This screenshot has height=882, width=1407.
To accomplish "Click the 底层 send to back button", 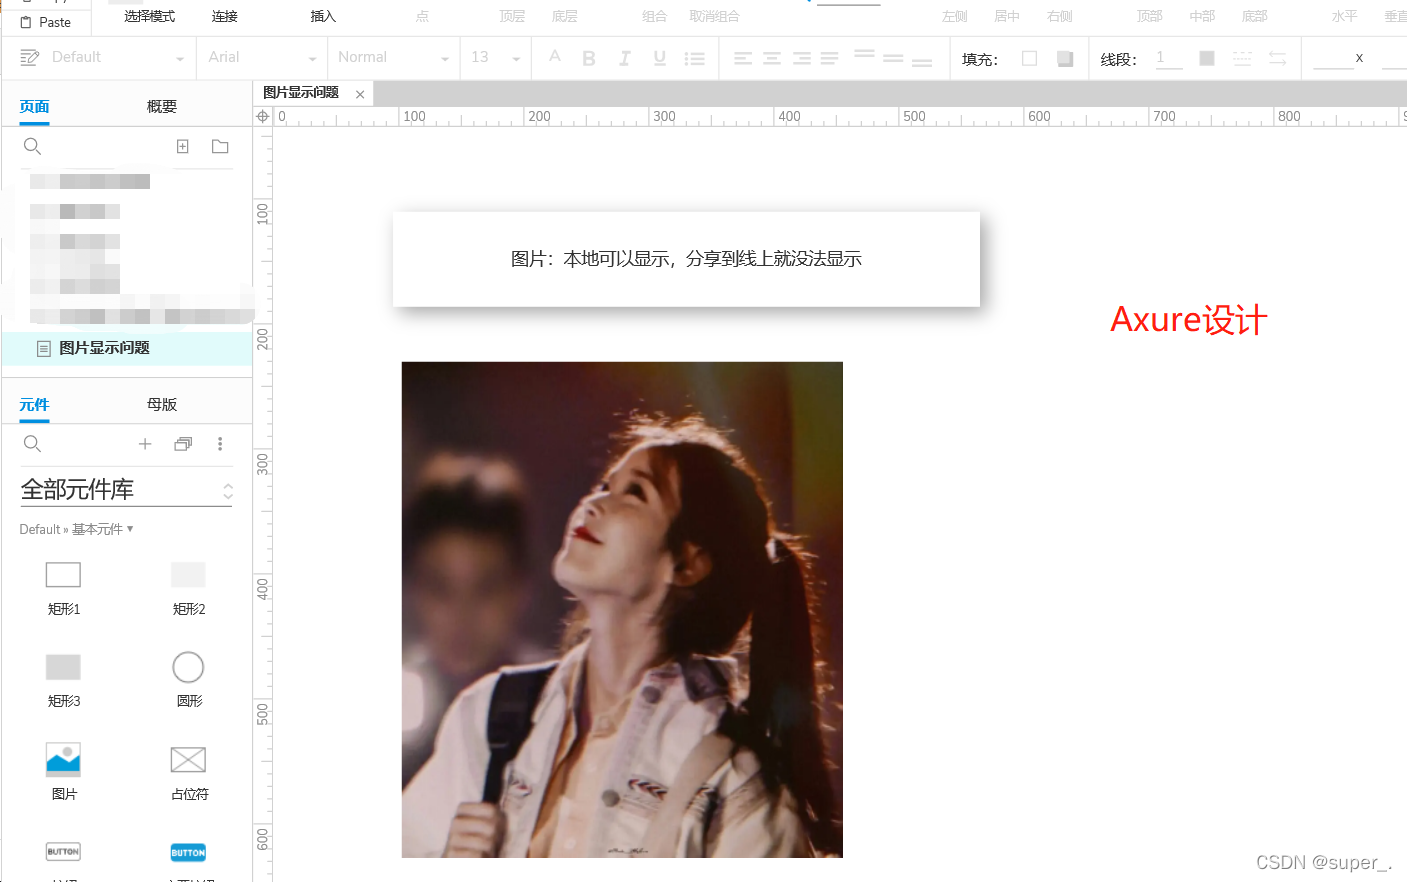I will [564, 16].
